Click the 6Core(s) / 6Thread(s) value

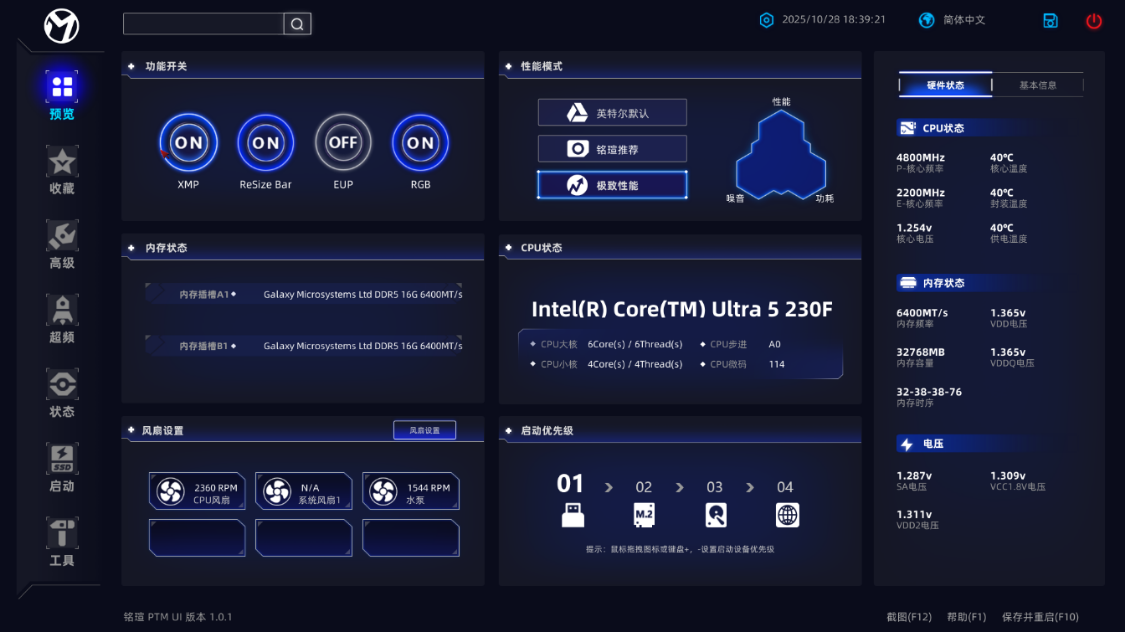[635, 344]
